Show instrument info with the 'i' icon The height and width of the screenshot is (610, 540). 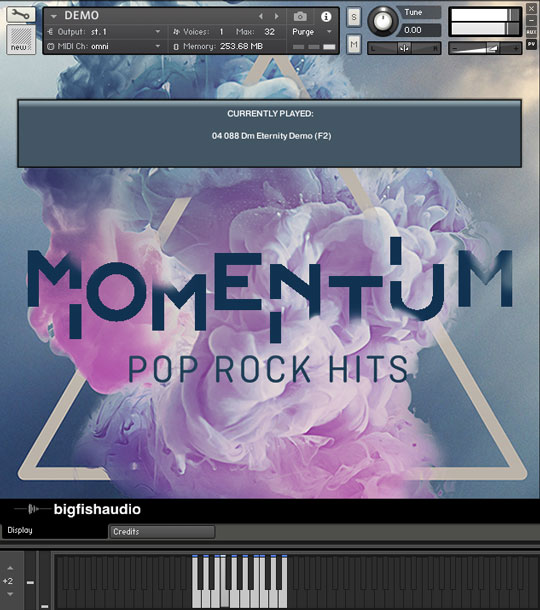(326, 16)
